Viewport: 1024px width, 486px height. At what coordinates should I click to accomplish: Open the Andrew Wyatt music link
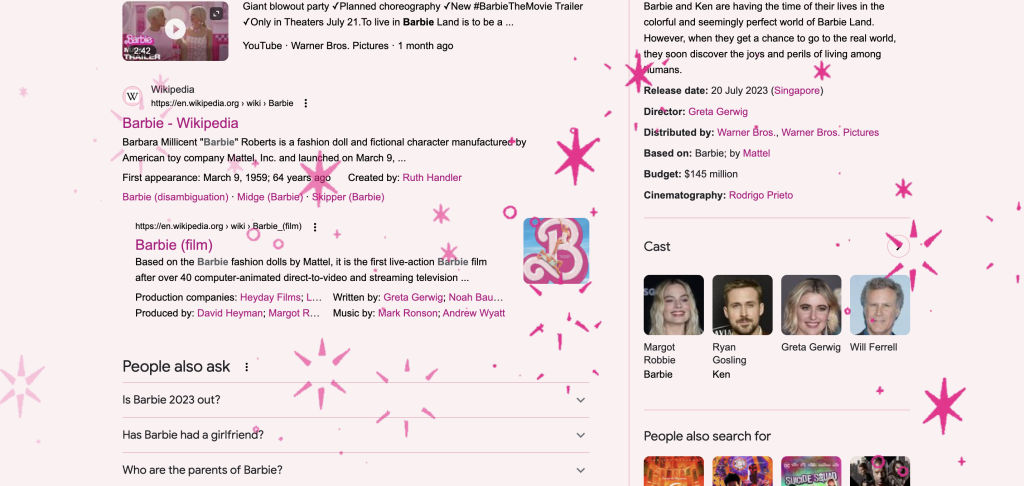click(473, 313)
